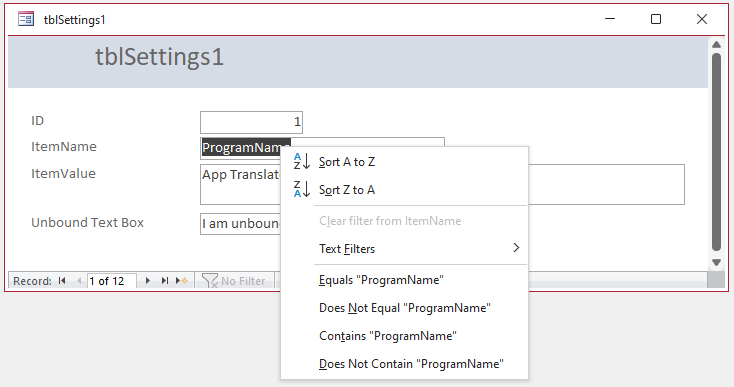The height and width of the screenshot is (387, 734).
Task: Click the Sort Z to A icon
Action: pyautogui.click(x=302, y=190)
